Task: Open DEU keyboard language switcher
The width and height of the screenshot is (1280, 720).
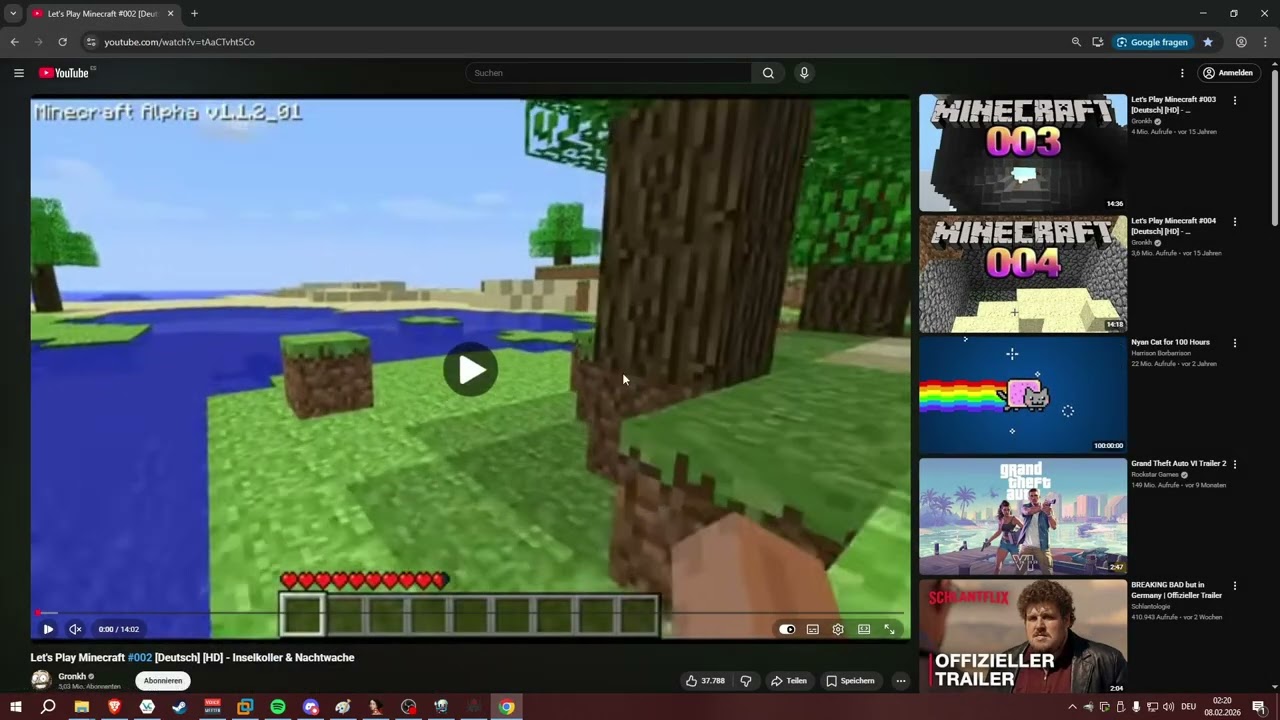Action: (x=1188, y=707)
